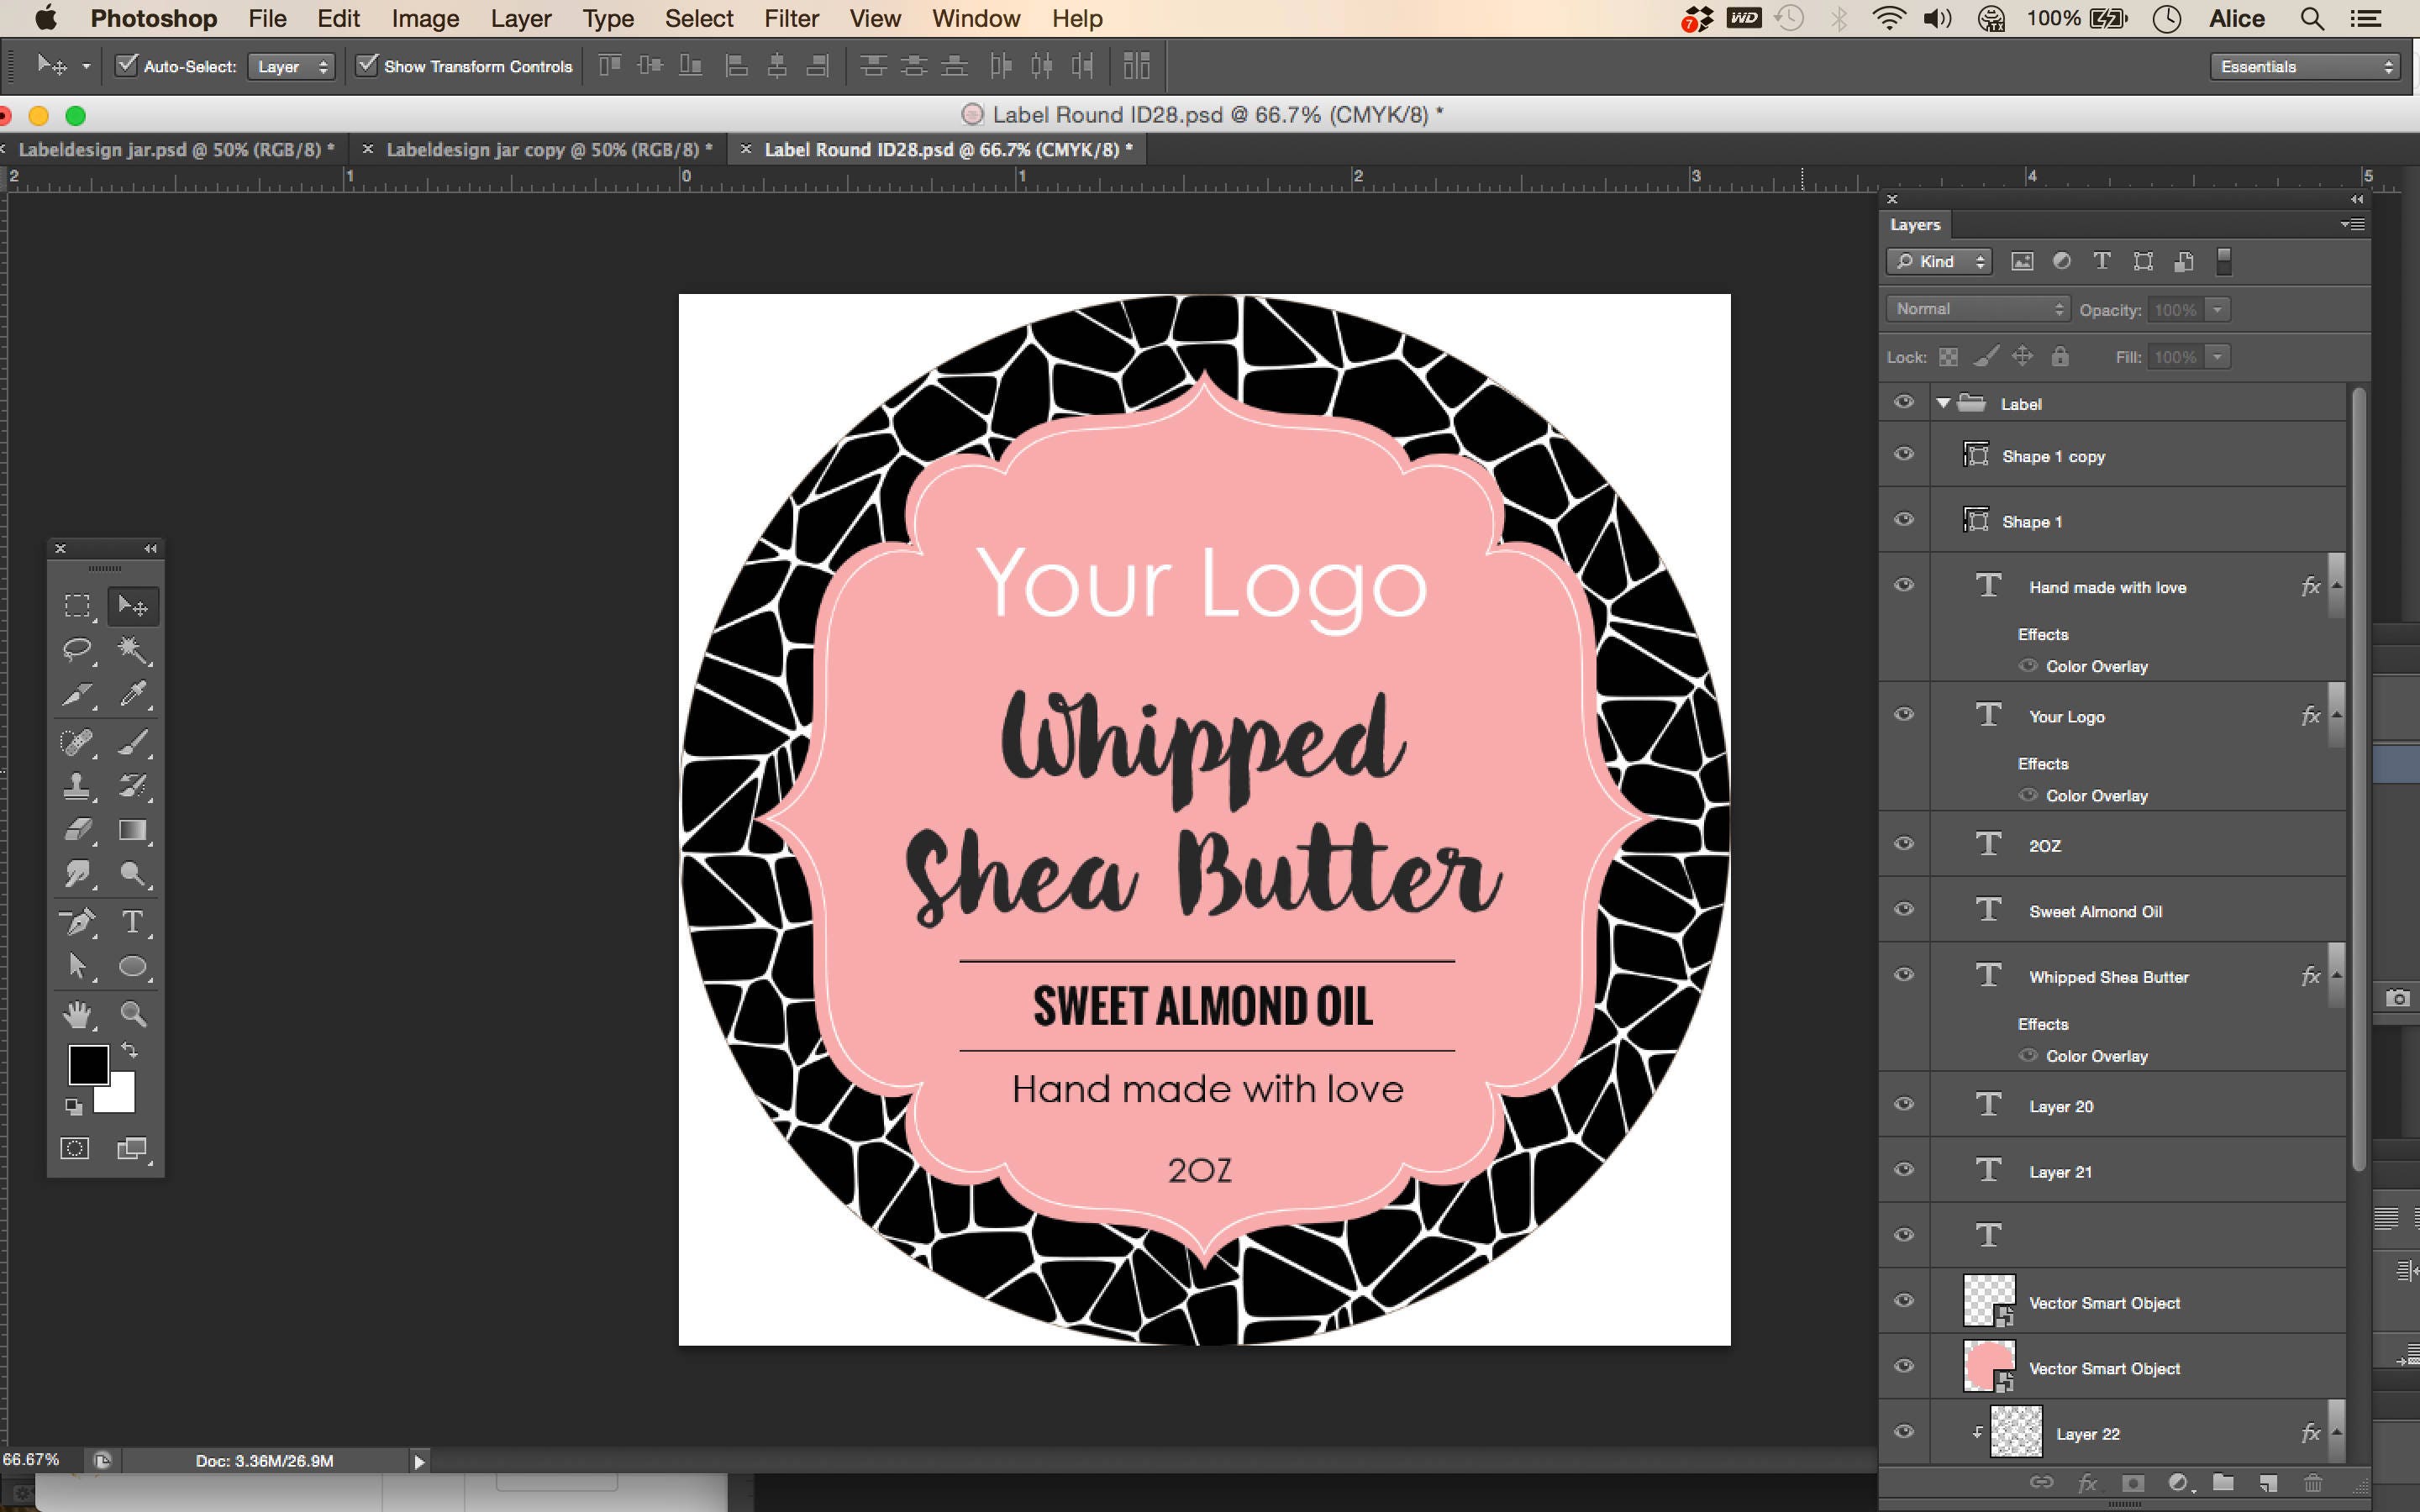Viewport: 2420px width, 1512px height.
Task: Click the foreground color swatch
Action: [89, 1064]
